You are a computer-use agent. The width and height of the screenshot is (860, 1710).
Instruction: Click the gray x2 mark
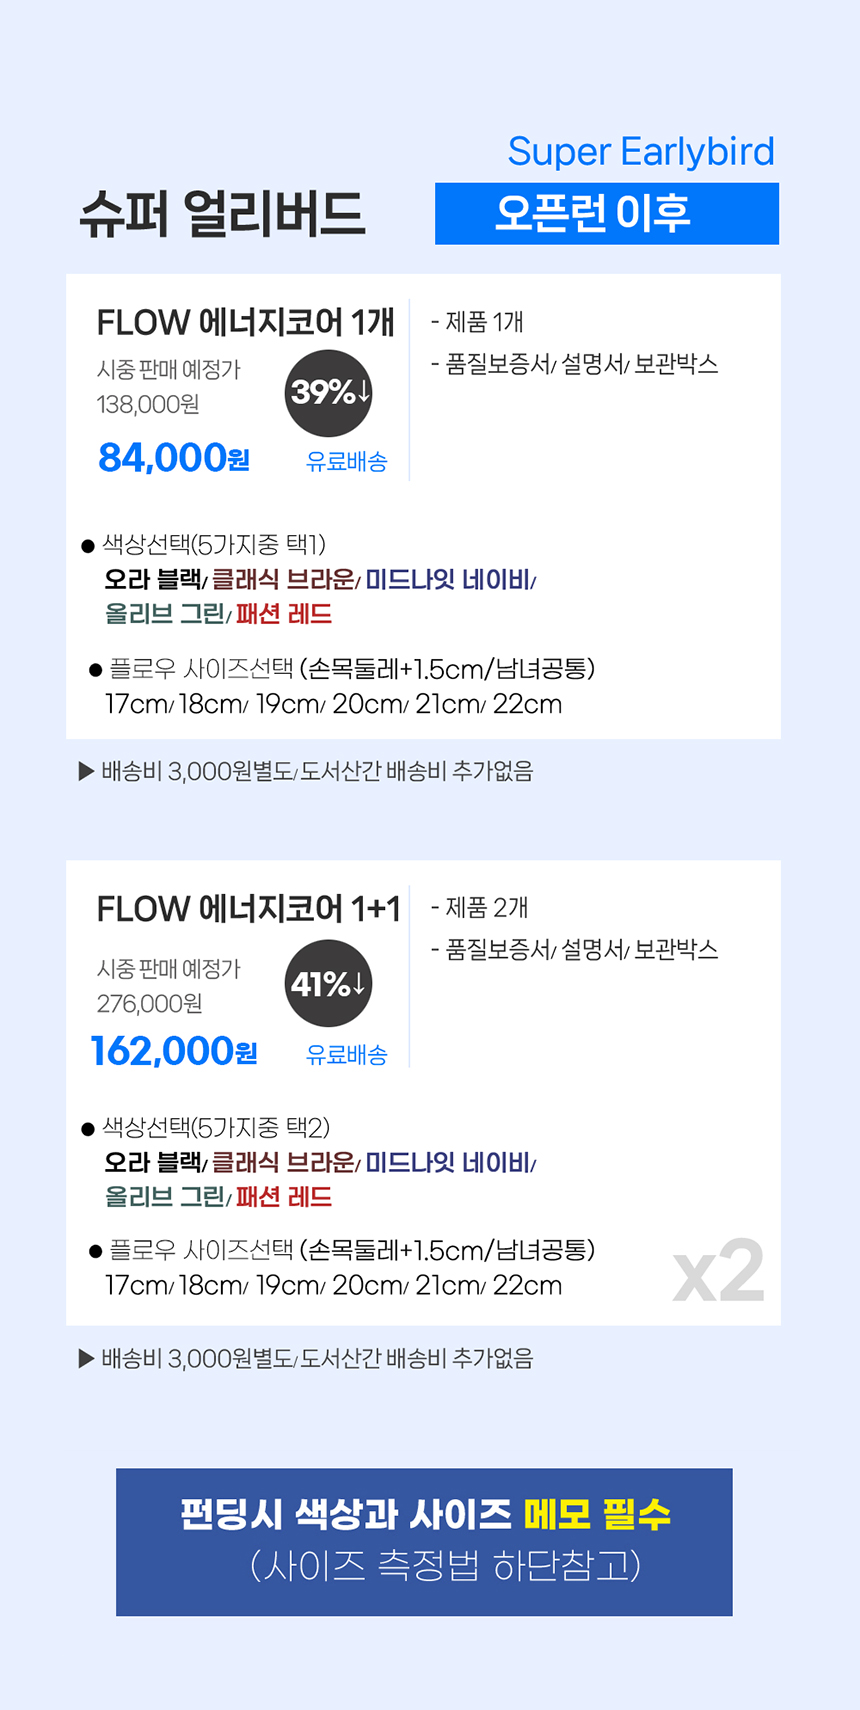click(x=718, y=1272)
